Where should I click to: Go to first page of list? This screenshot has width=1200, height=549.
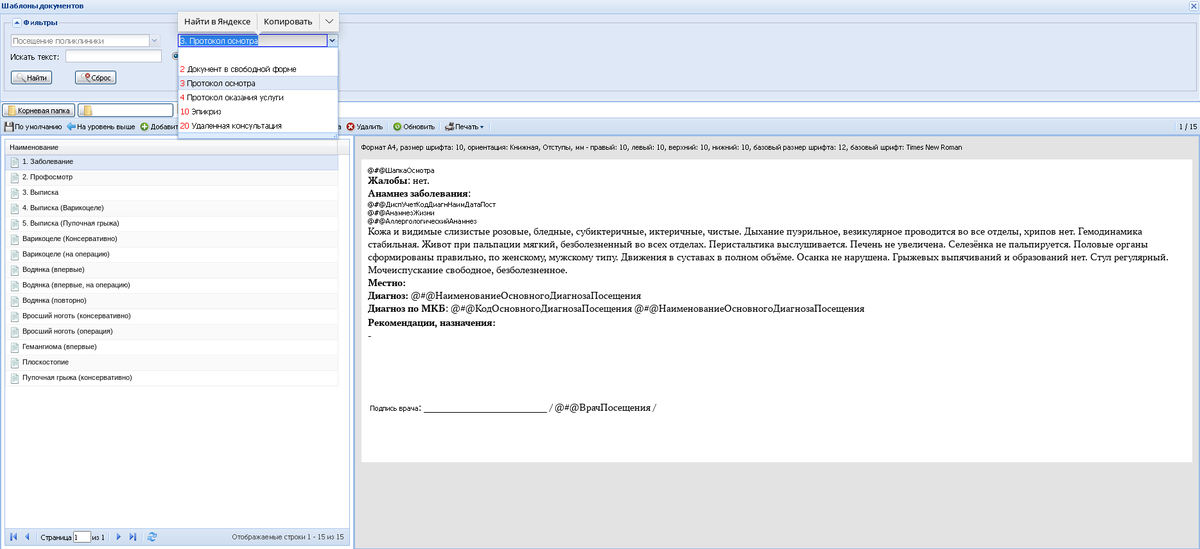[x=13, y=537]
